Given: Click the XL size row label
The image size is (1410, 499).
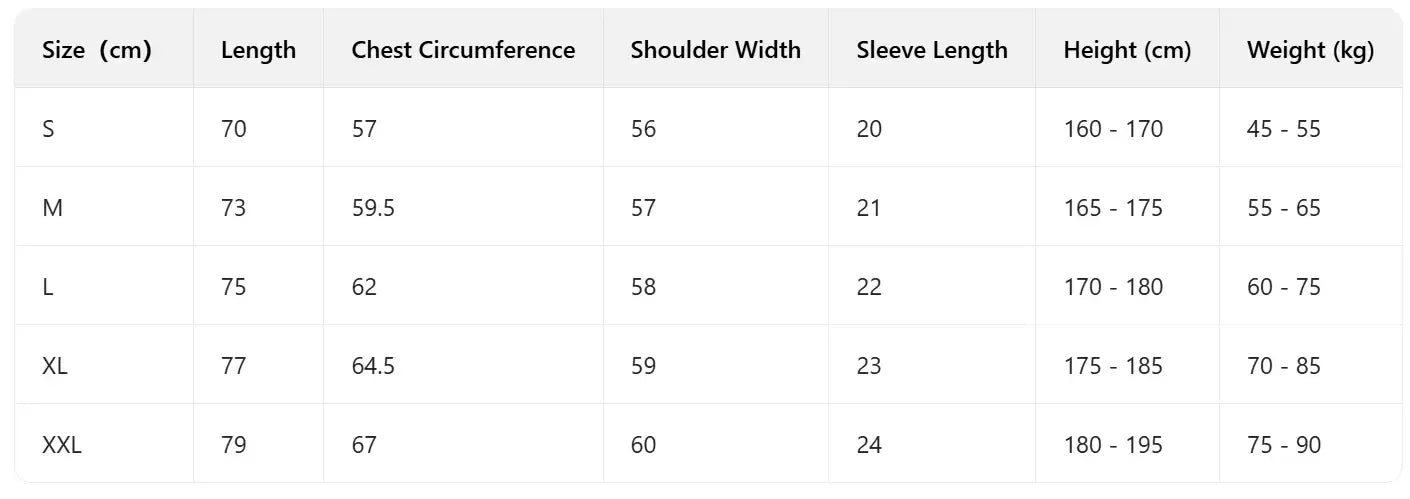Looking at the screenshot, I should (x=55, y=366).
